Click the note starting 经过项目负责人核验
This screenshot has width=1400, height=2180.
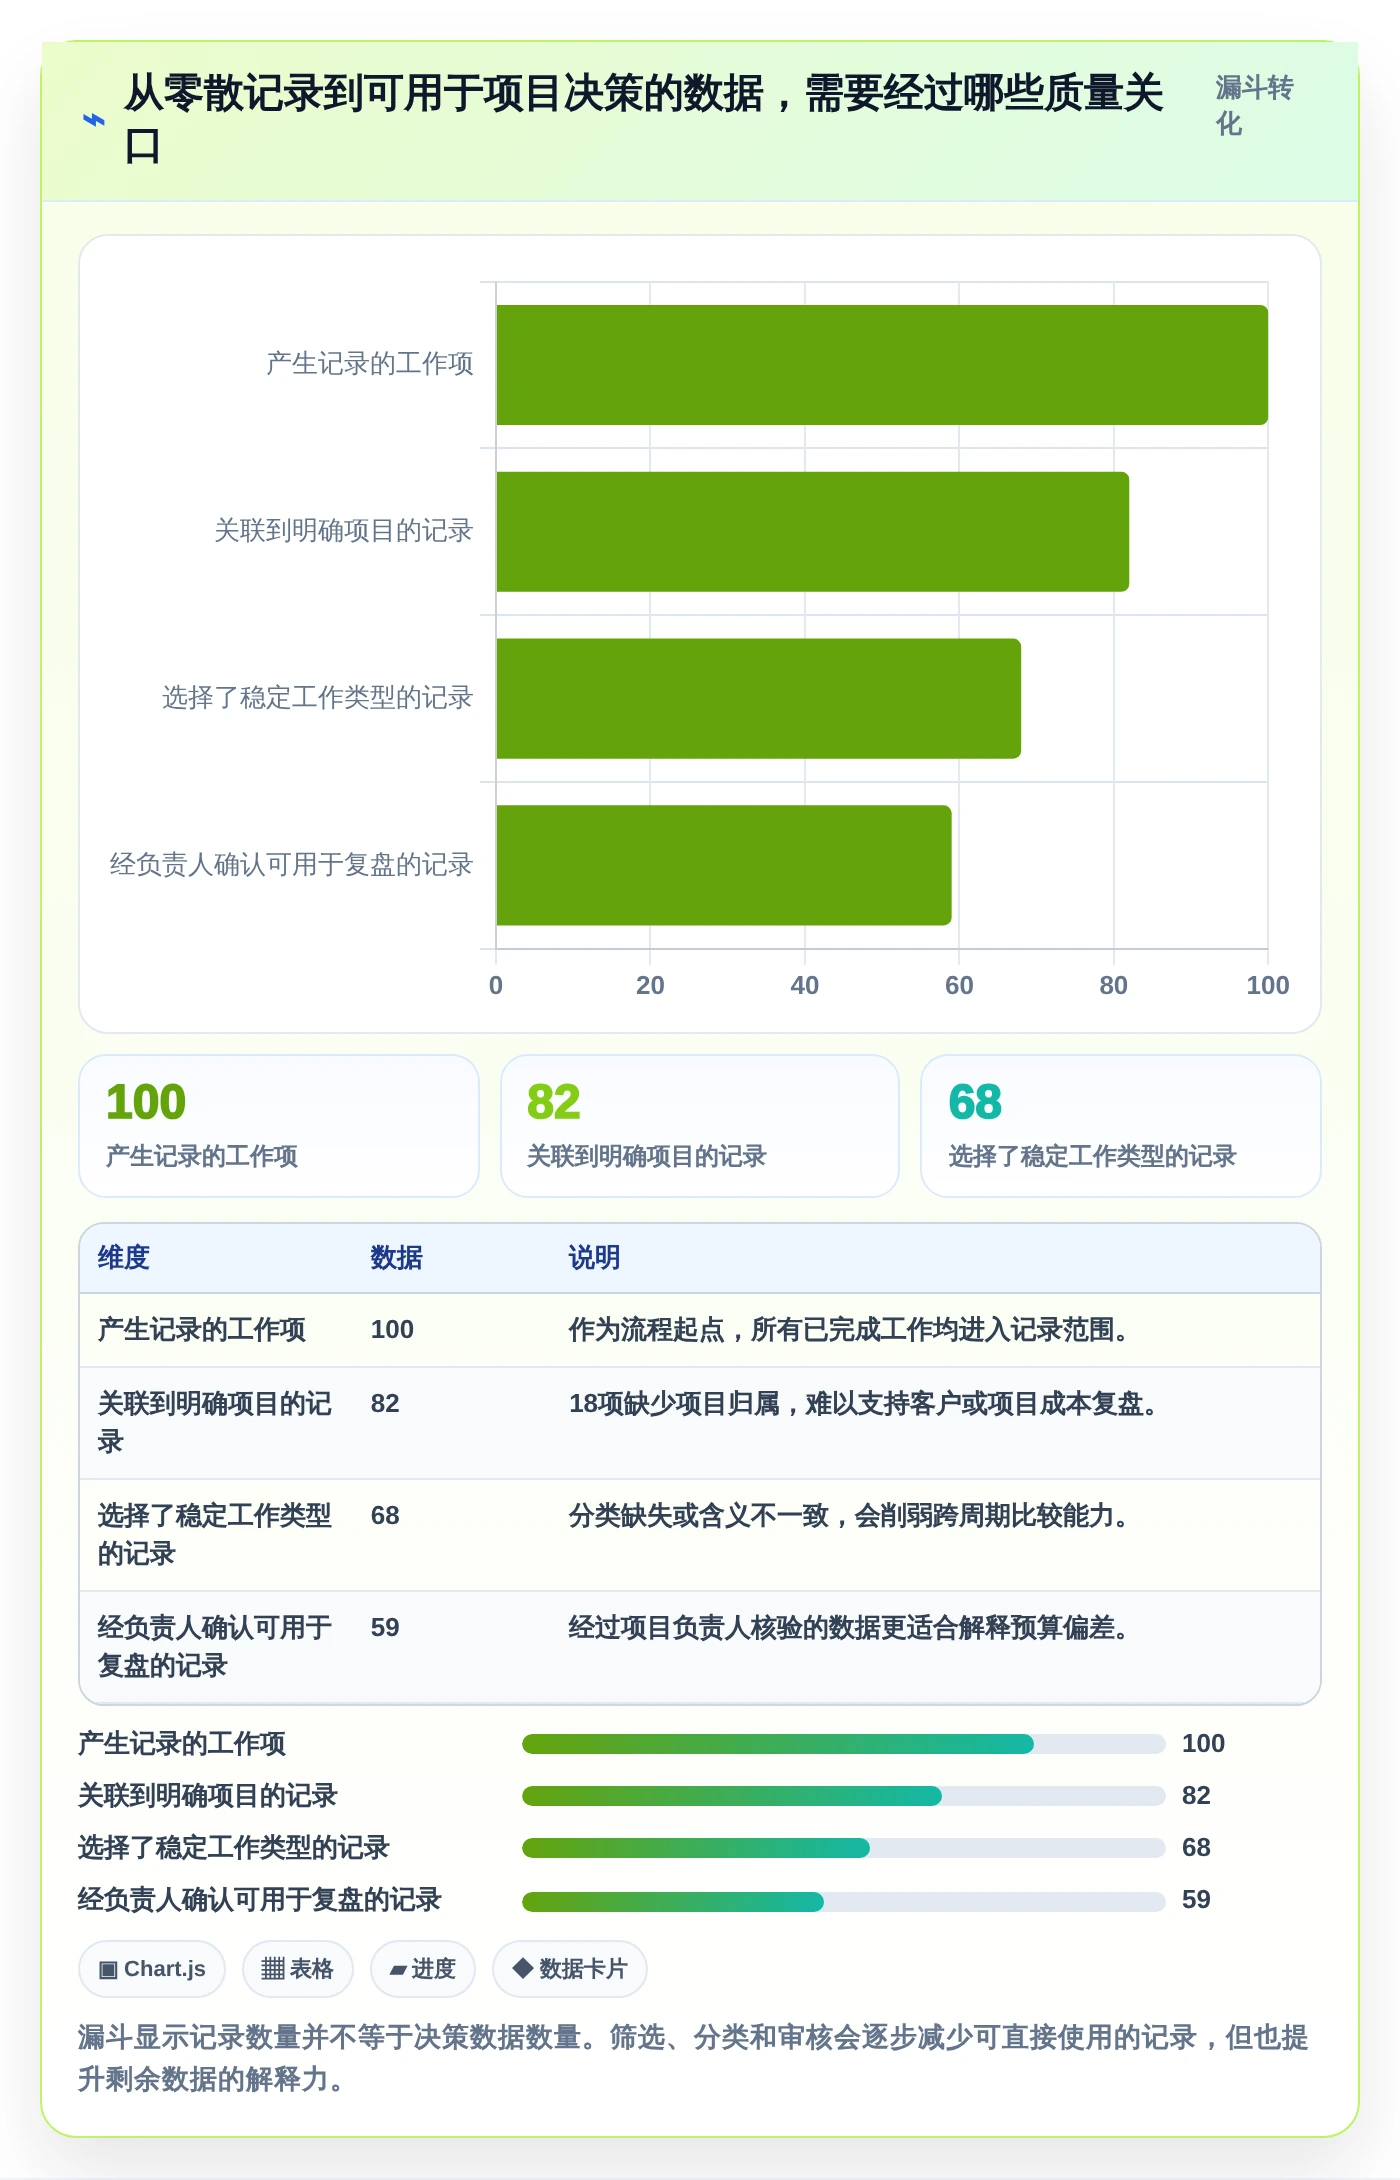click(x=848, y=1627)
